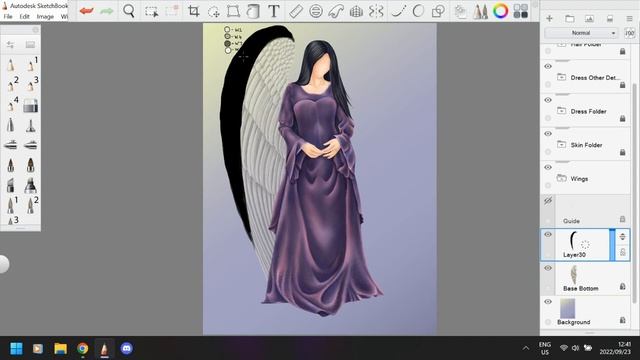Show hidden system tray icons chevron
Screen dimensions: 640x360
pos(526,348)
